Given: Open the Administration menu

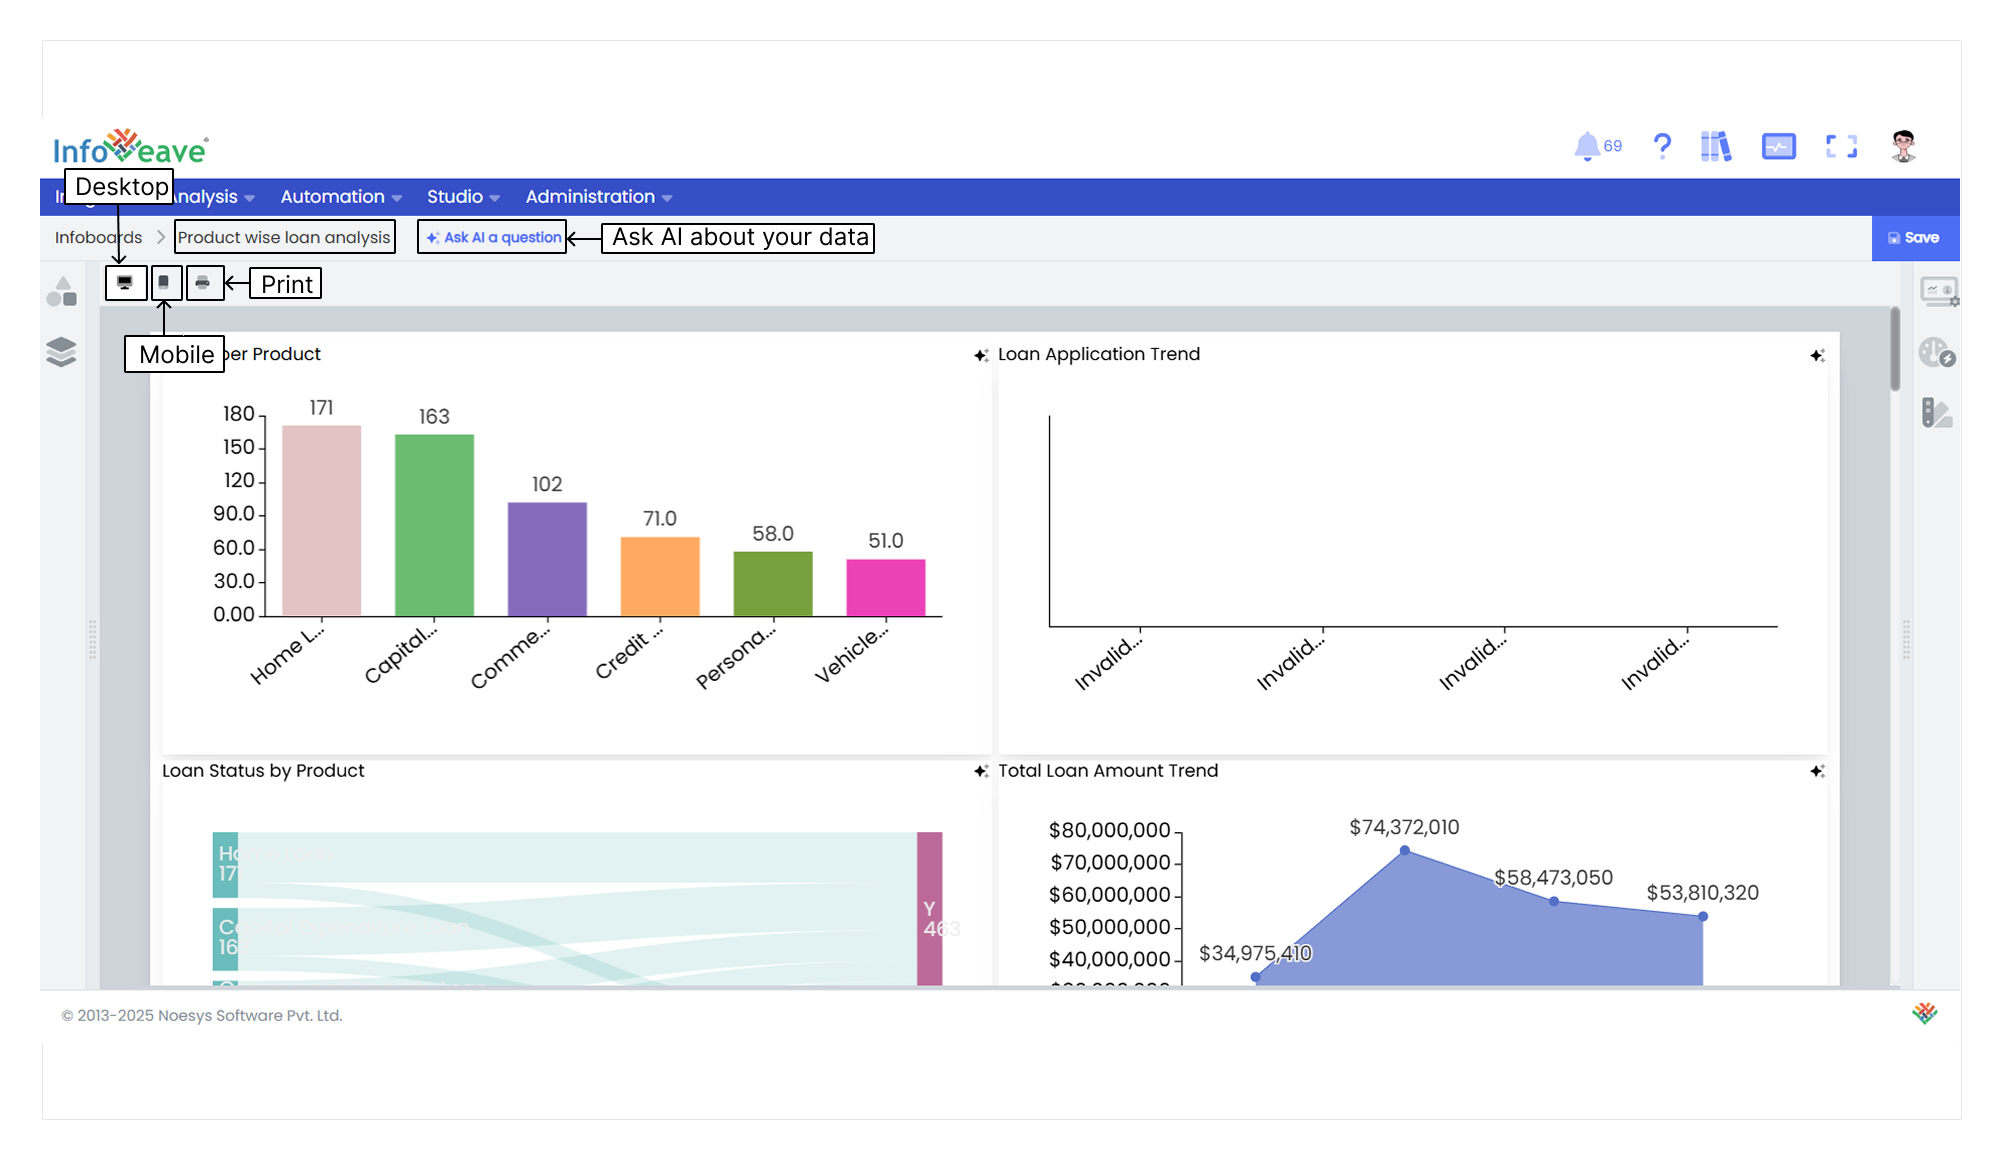Looking at the screenshot, I should [598, 197].
